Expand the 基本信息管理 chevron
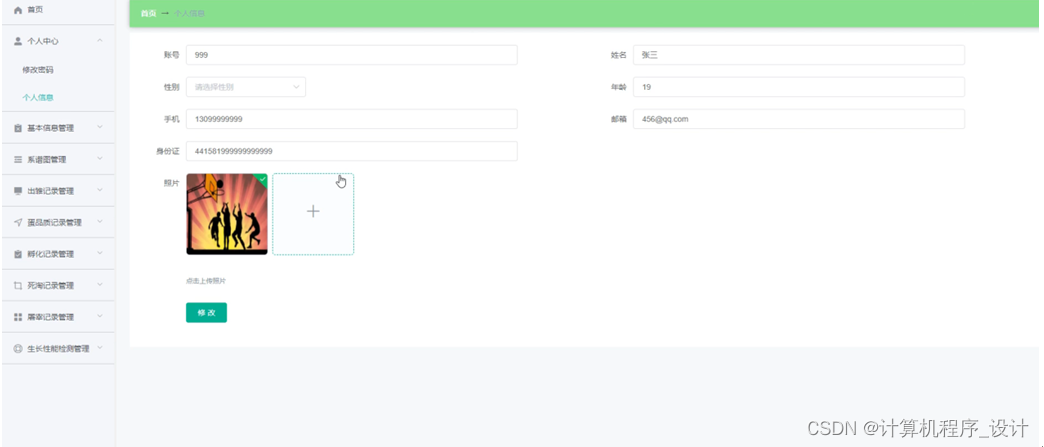Screen dimensions: 1044x447 tap(100, 127)
